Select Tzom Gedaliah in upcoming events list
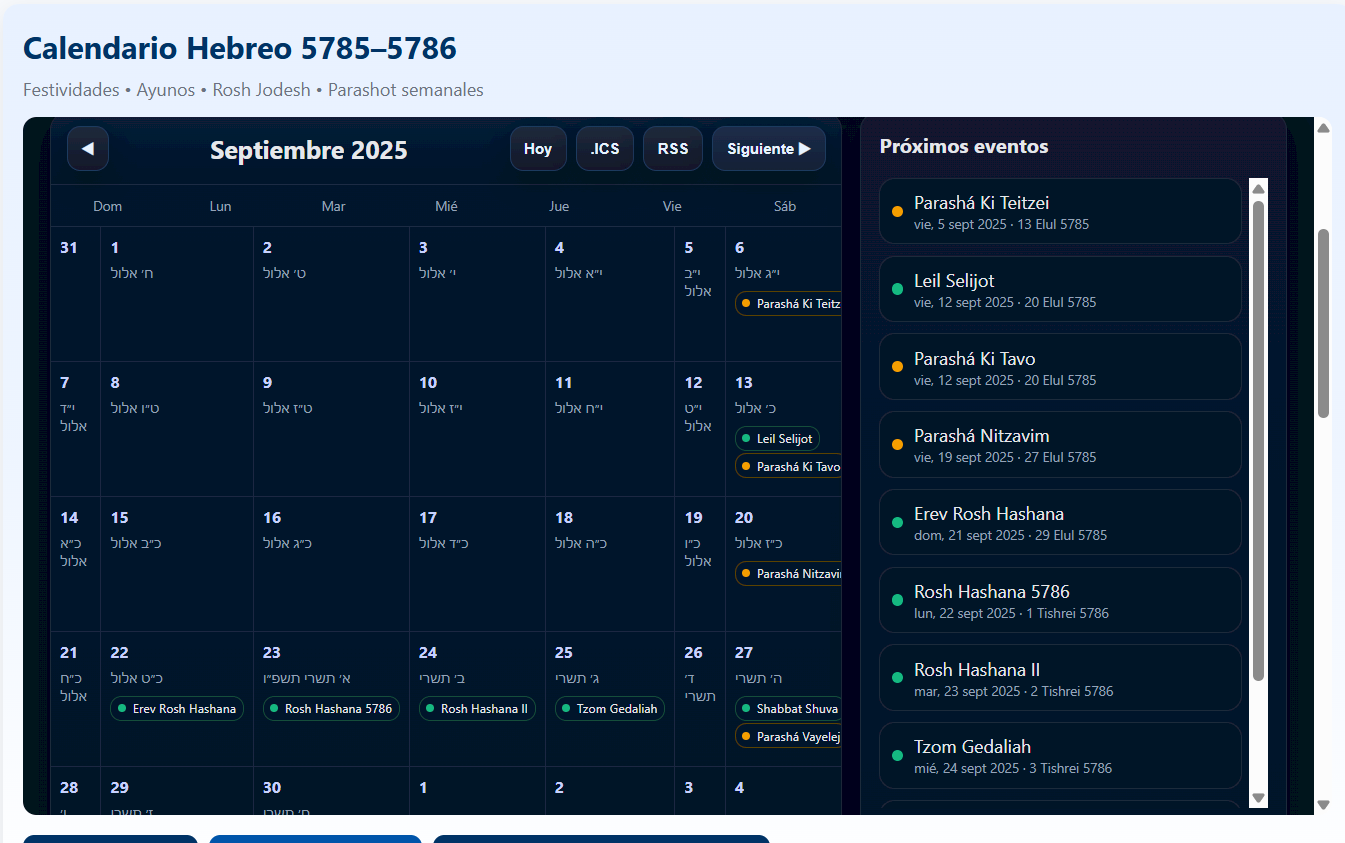 coord(1059,755)
